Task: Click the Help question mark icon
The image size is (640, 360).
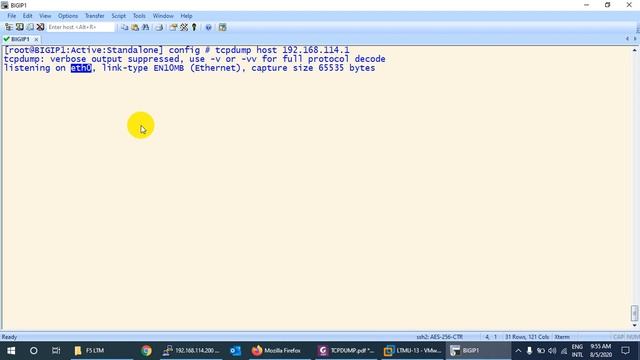Action: pos(209,27)
